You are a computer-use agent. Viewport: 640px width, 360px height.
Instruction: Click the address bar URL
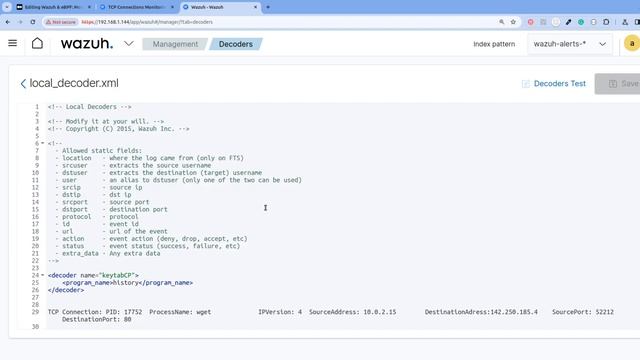[x=147, y=22]
